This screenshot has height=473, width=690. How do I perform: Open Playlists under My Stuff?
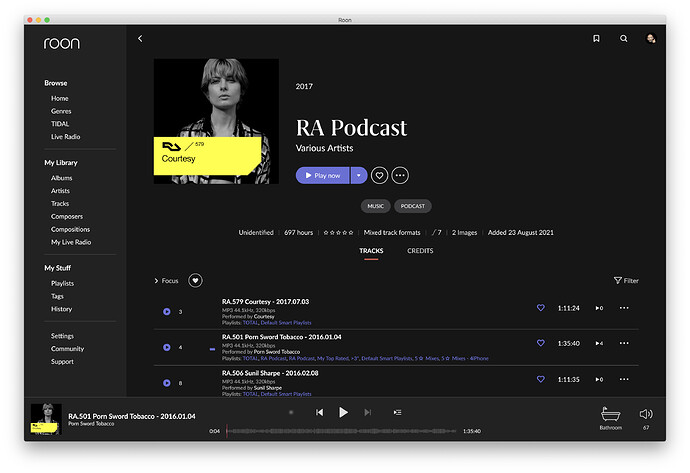pyautogui.click(x=62, y=283)
